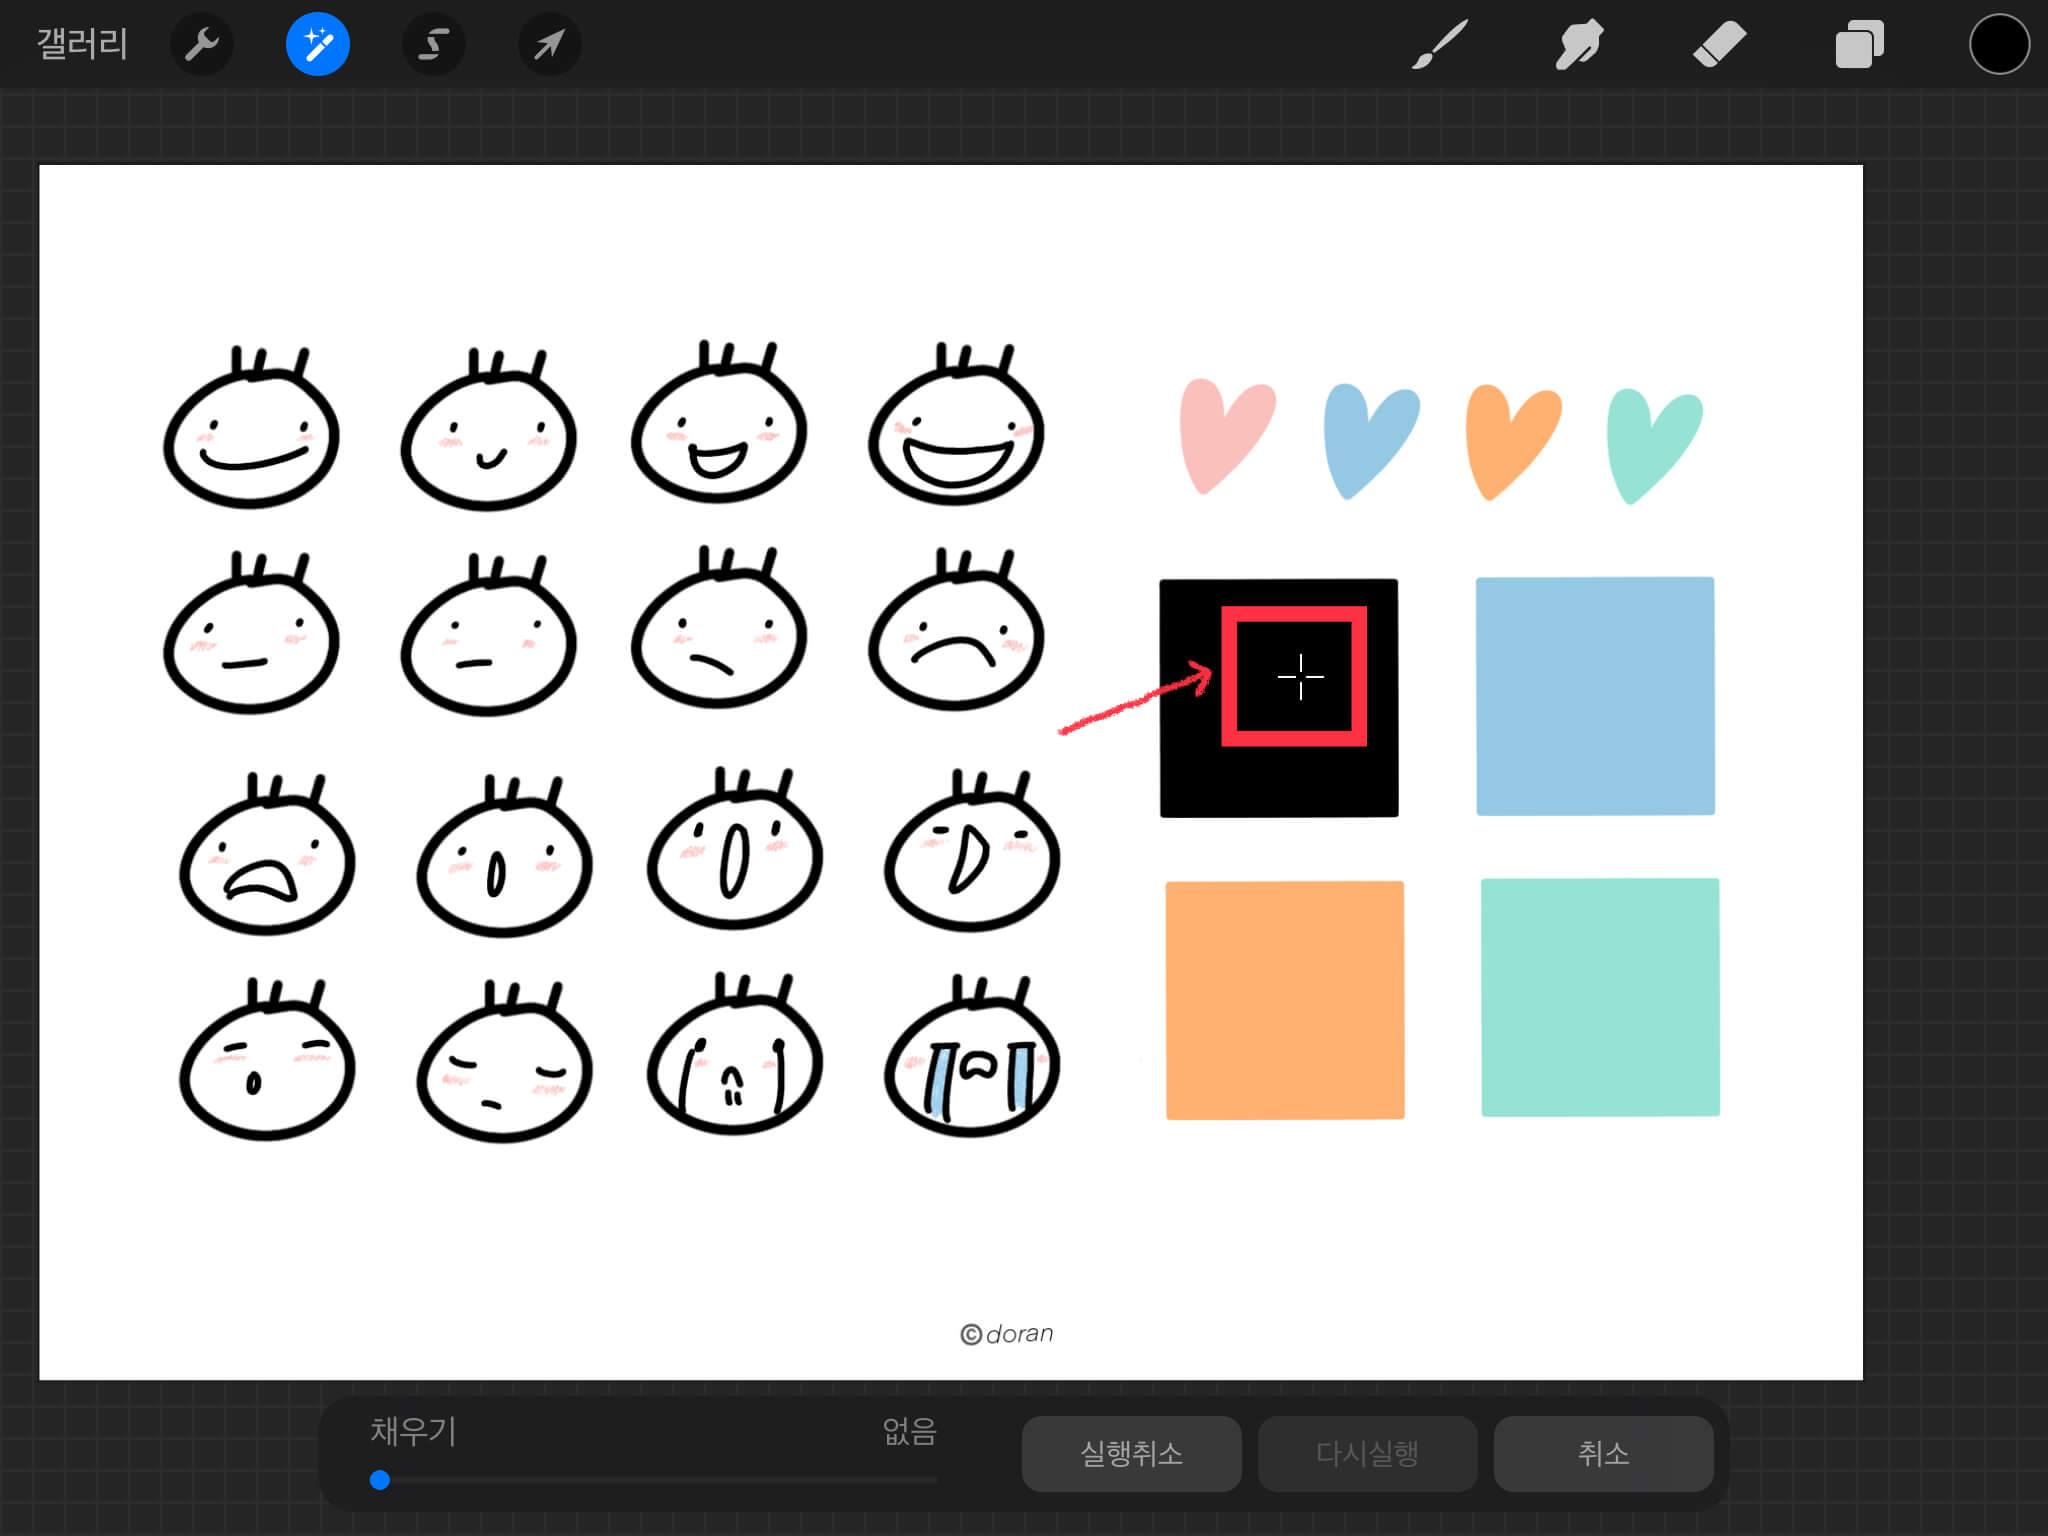The image size is (2048, 1536).
Task: Return to the 갤러리 gallery
Action: [x=82, y=45]
